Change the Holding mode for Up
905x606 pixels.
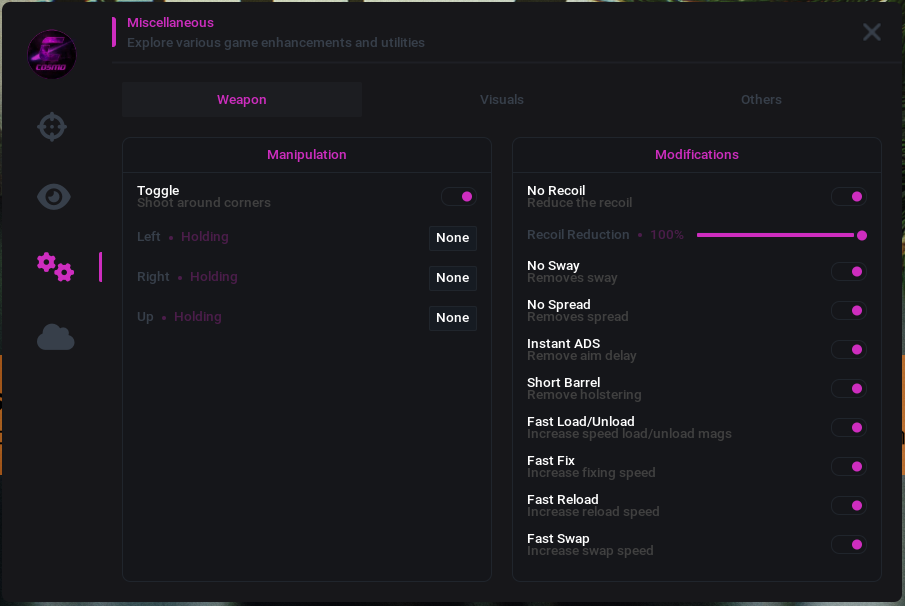pos(198,317)
